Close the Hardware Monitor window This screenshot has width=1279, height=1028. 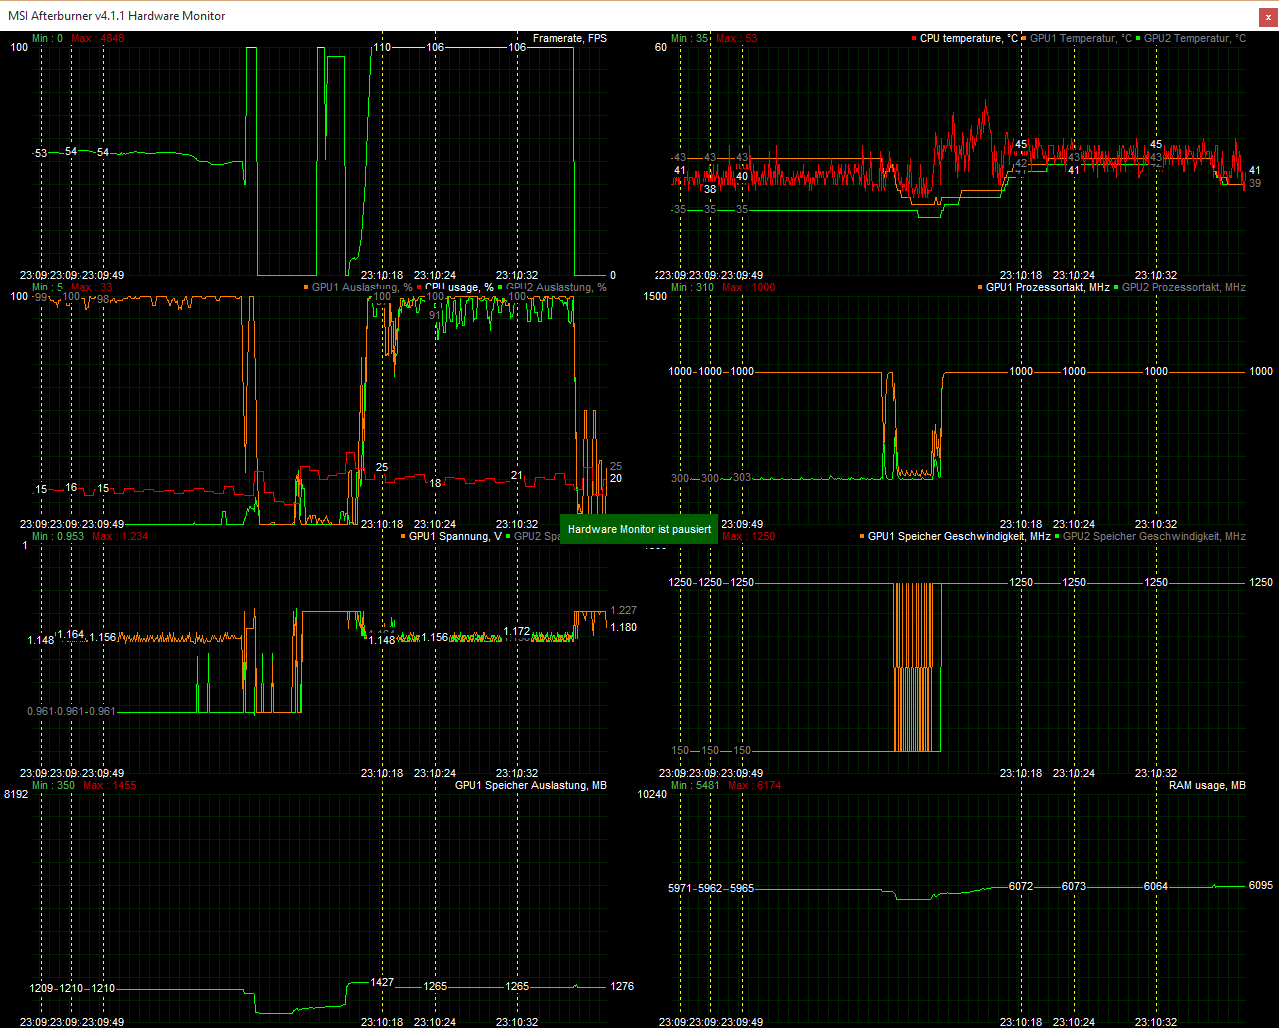[x=1268, y=16]
